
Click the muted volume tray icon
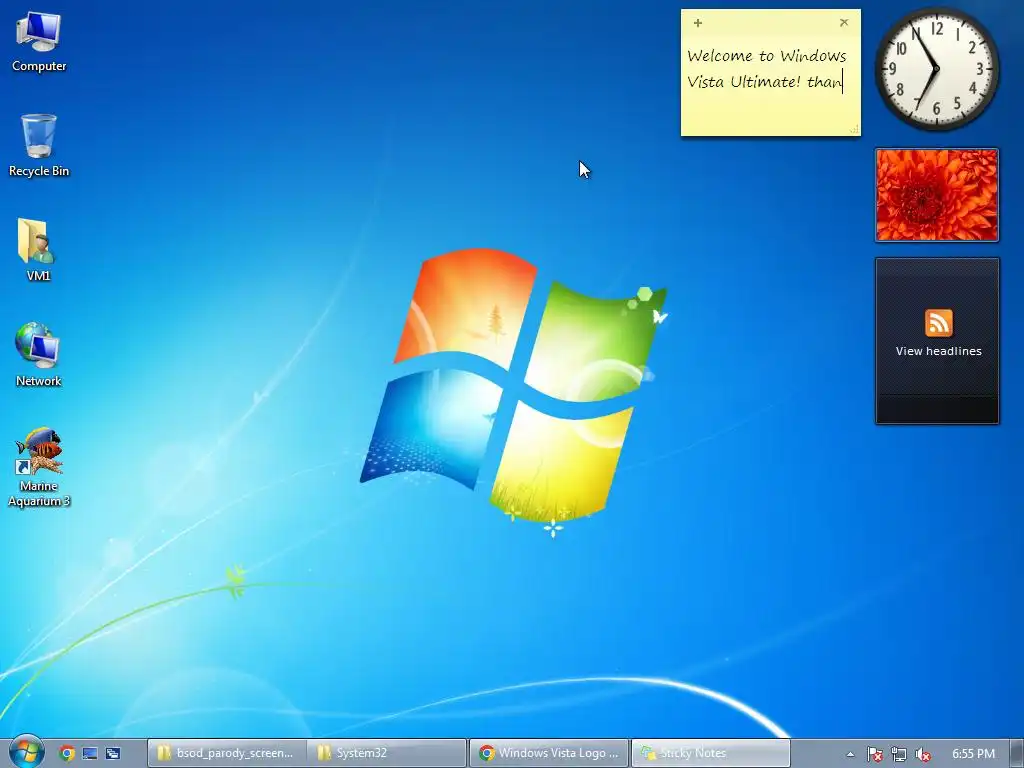(x=922, y=754)
